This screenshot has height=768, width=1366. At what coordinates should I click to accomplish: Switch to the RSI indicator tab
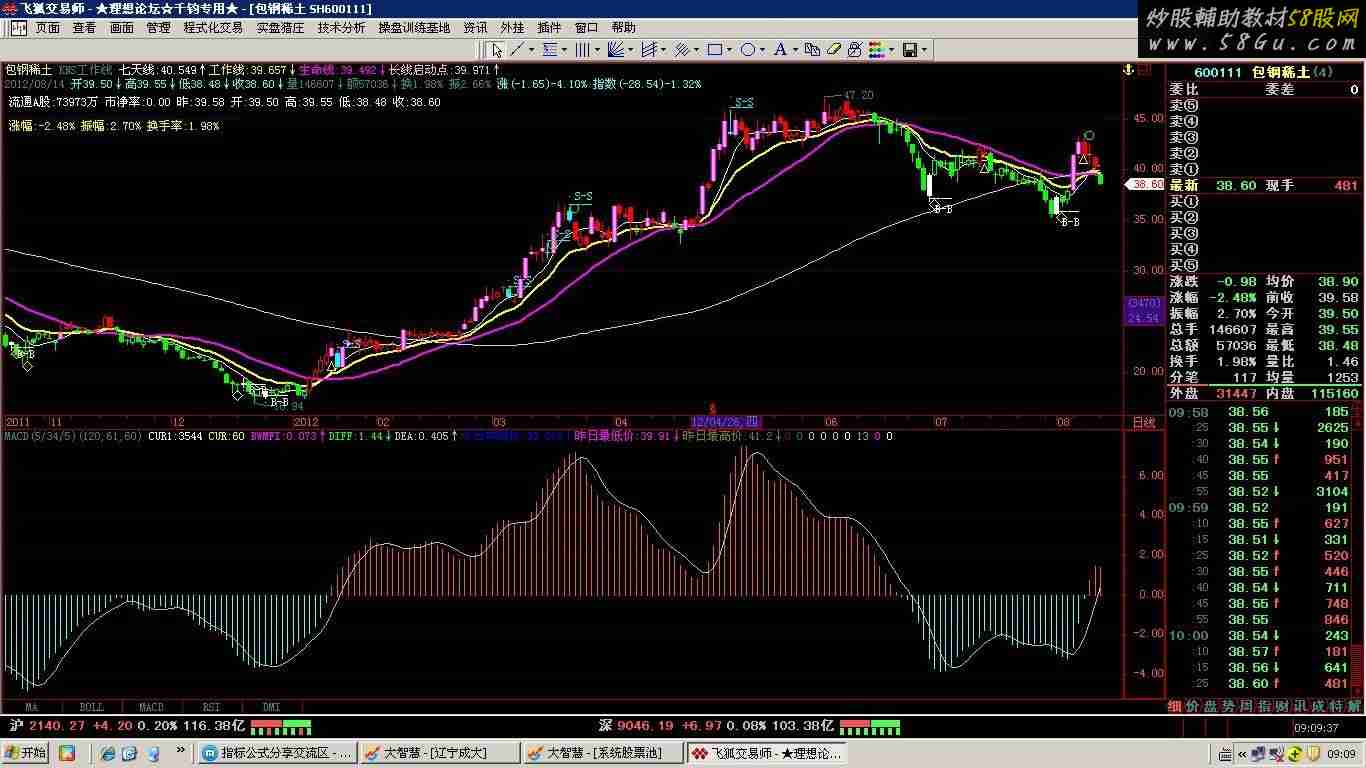click(211, 707)
